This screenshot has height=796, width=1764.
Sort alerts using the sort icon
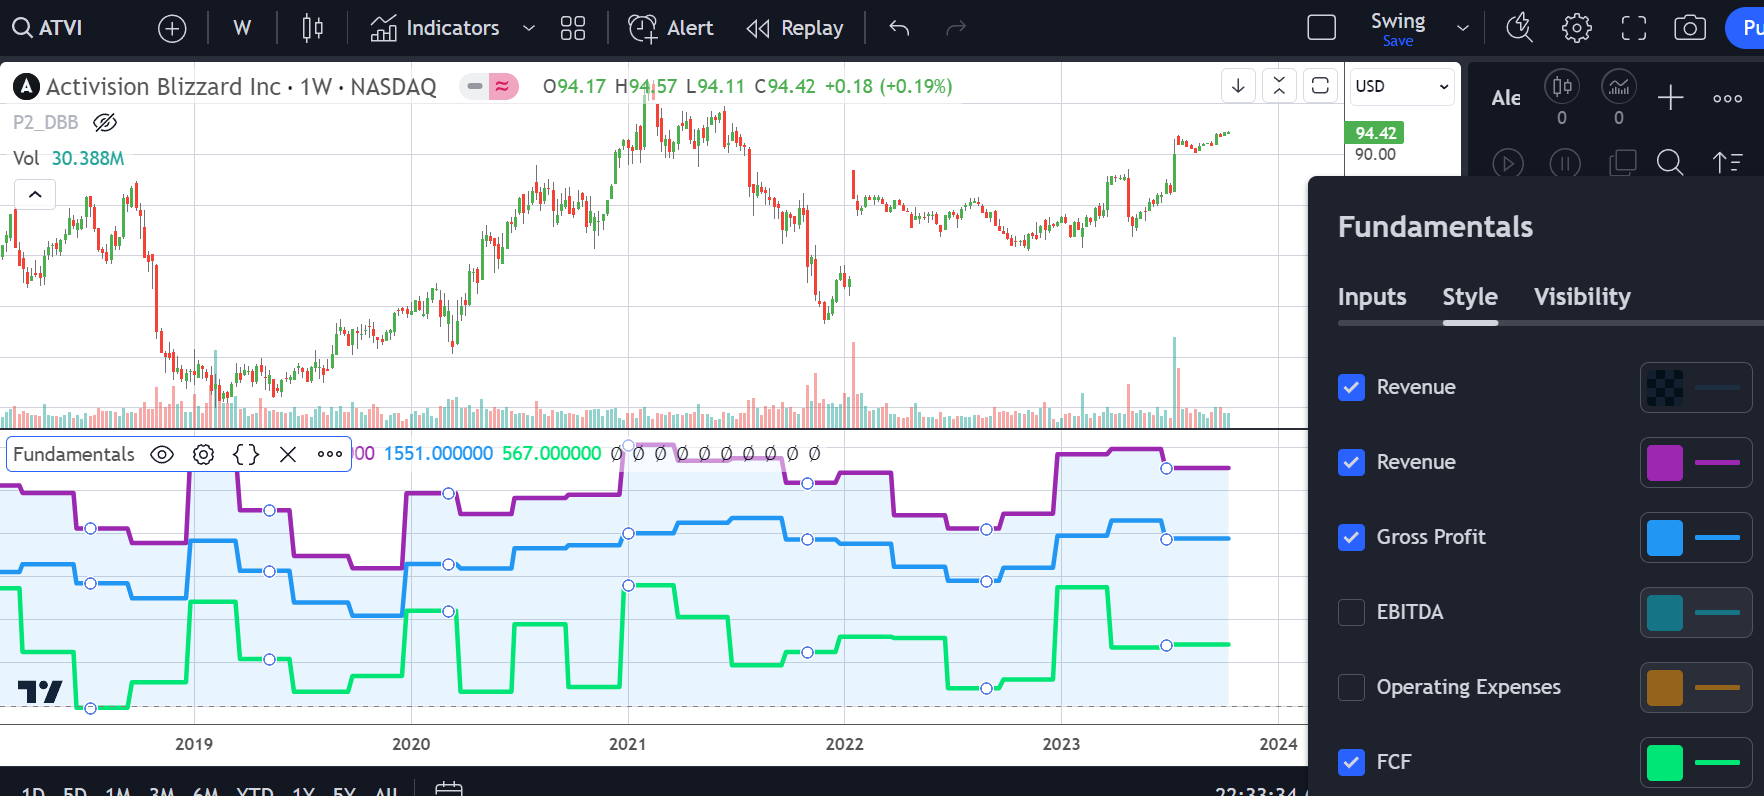[x=1727, y=162]
